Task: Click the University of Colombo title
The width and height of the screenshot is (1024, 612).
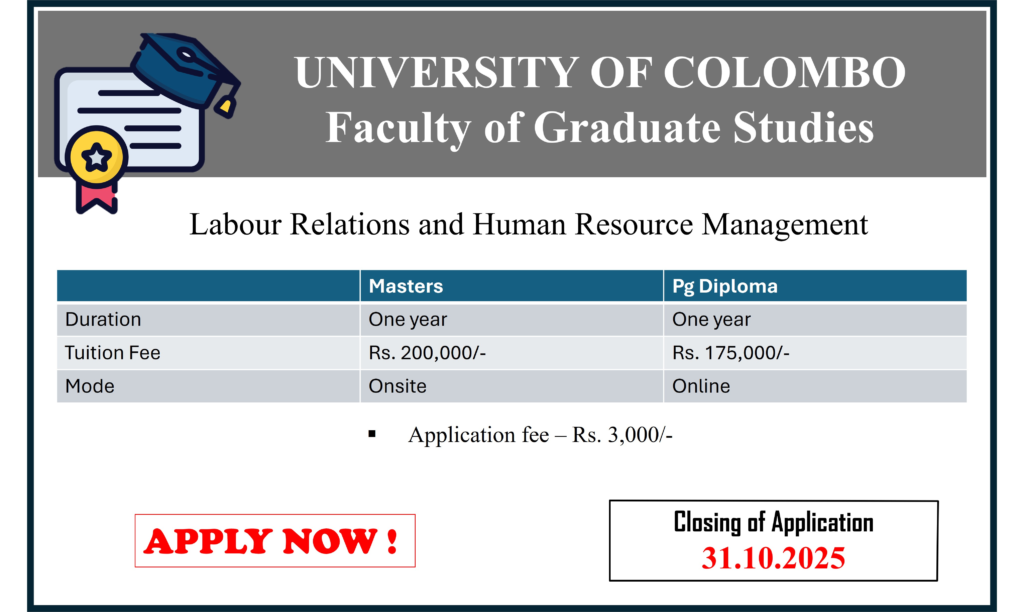Action: [599, 72]
